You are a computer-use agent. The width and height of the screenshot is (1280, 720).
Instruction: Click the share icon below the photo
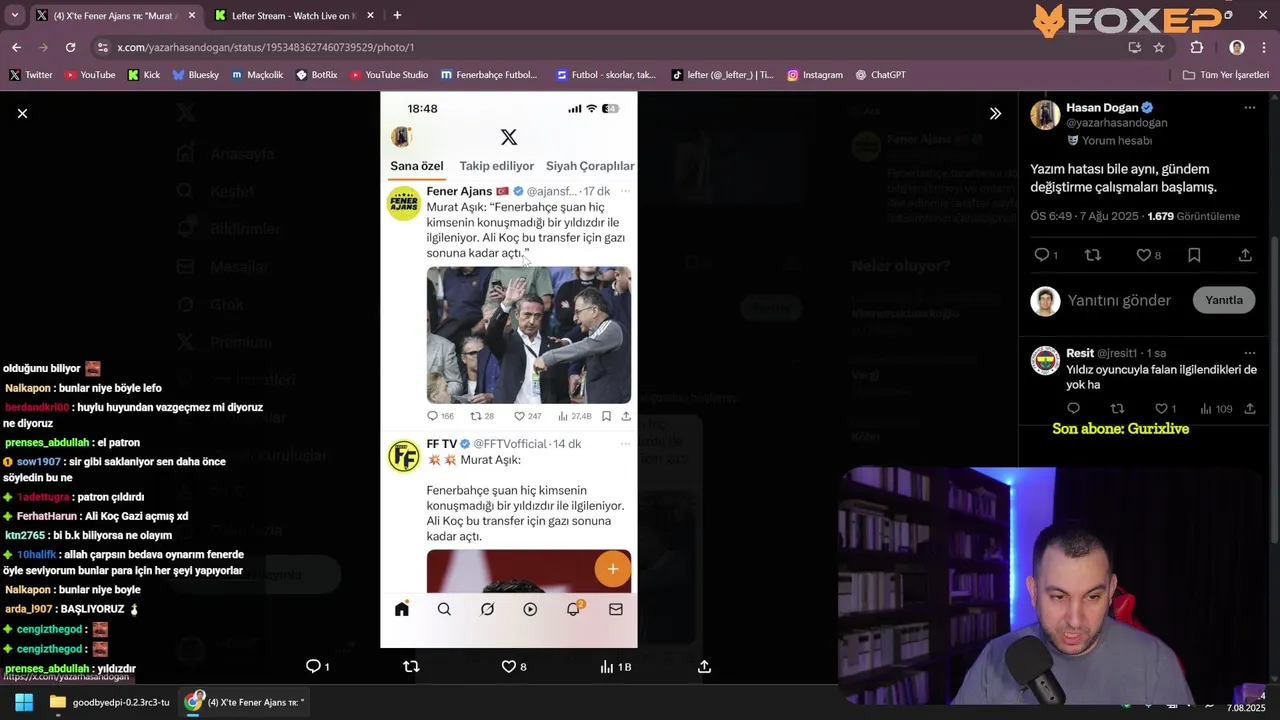[704, 666]
